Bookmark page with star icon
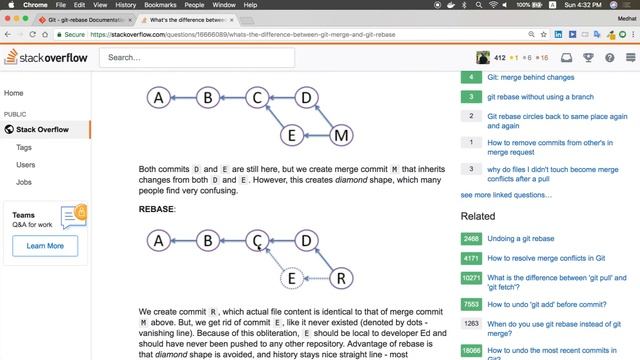 [x=543, y=35]
